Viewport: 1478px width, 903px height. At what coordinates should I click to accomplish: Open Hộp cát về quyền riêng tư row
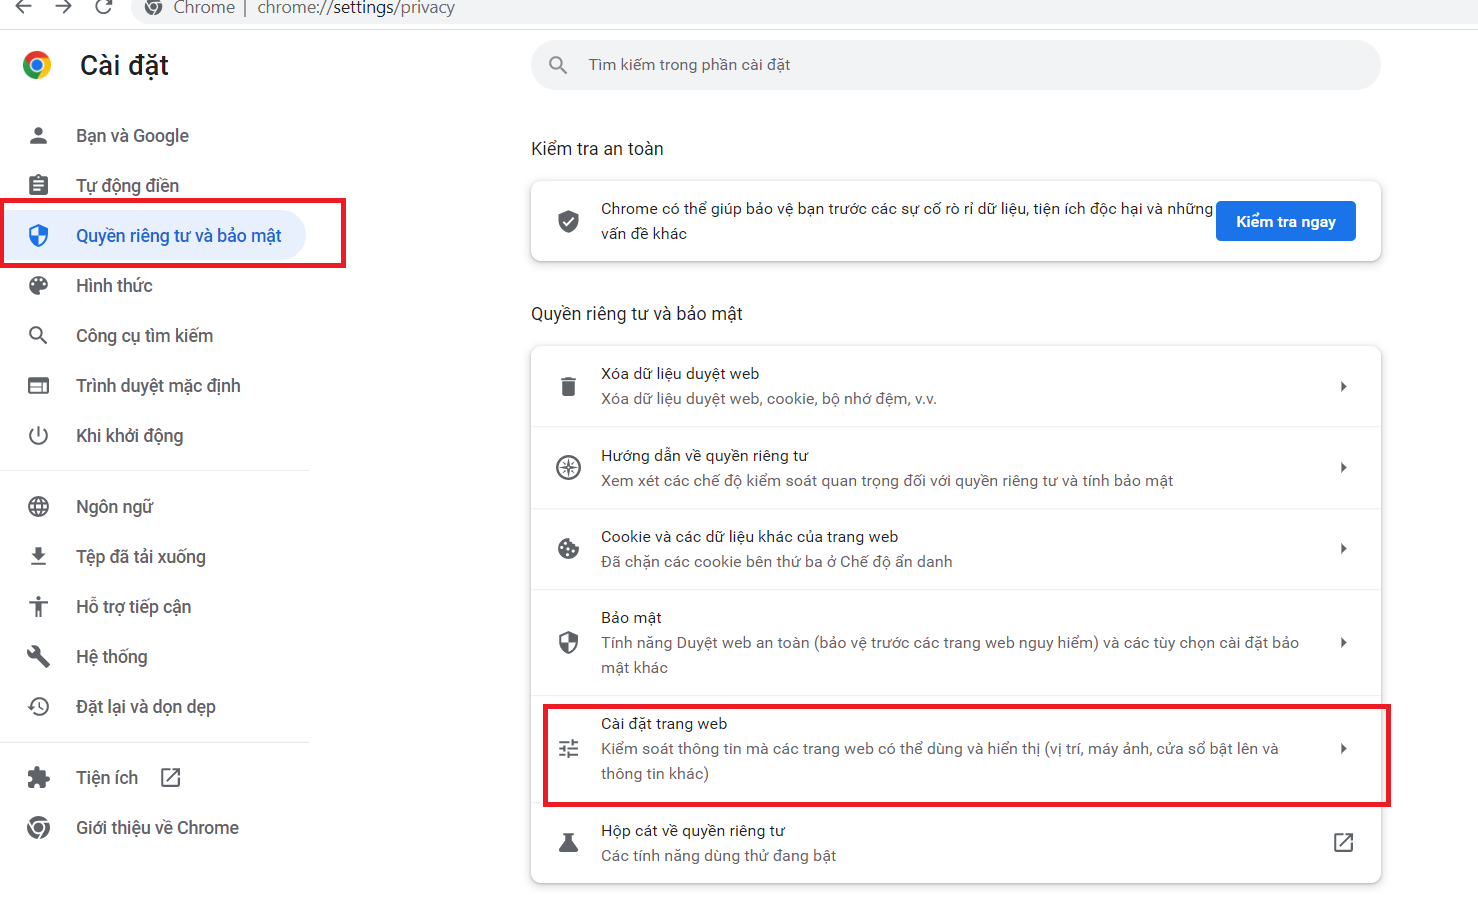955,842
